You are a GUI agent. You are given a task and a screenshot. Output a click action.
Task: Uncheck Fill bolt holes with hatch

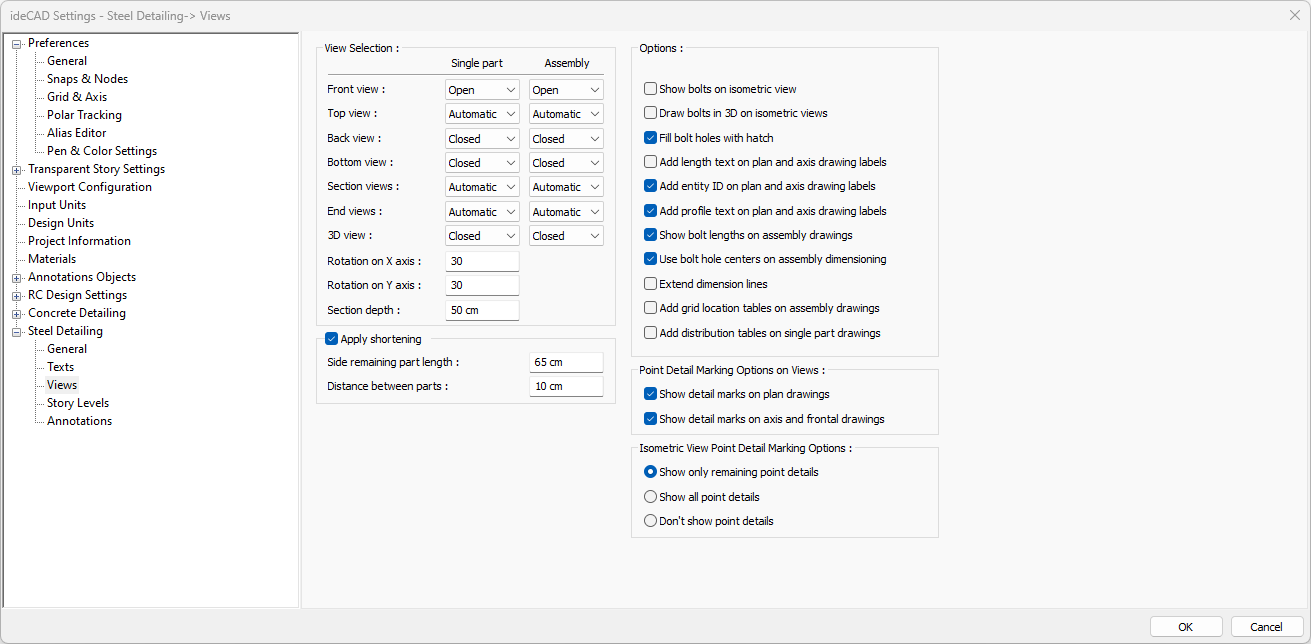pos(651,138)
